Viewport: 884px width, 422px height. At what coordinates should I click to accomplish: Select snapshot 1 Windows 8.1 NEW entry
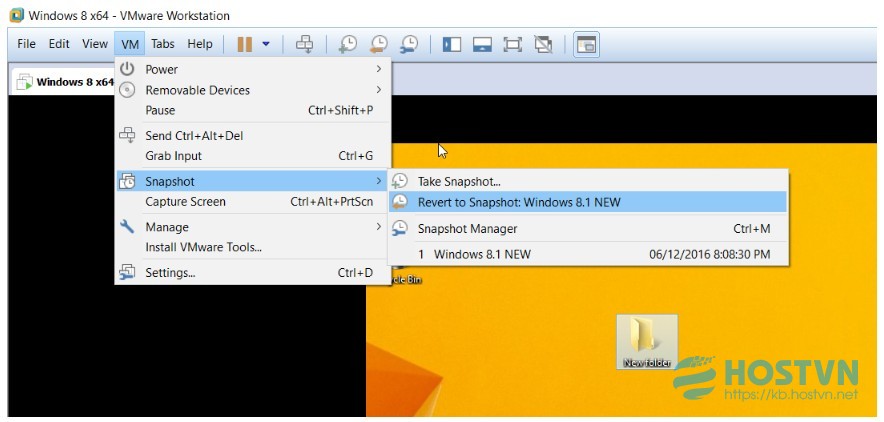(587, 254)
